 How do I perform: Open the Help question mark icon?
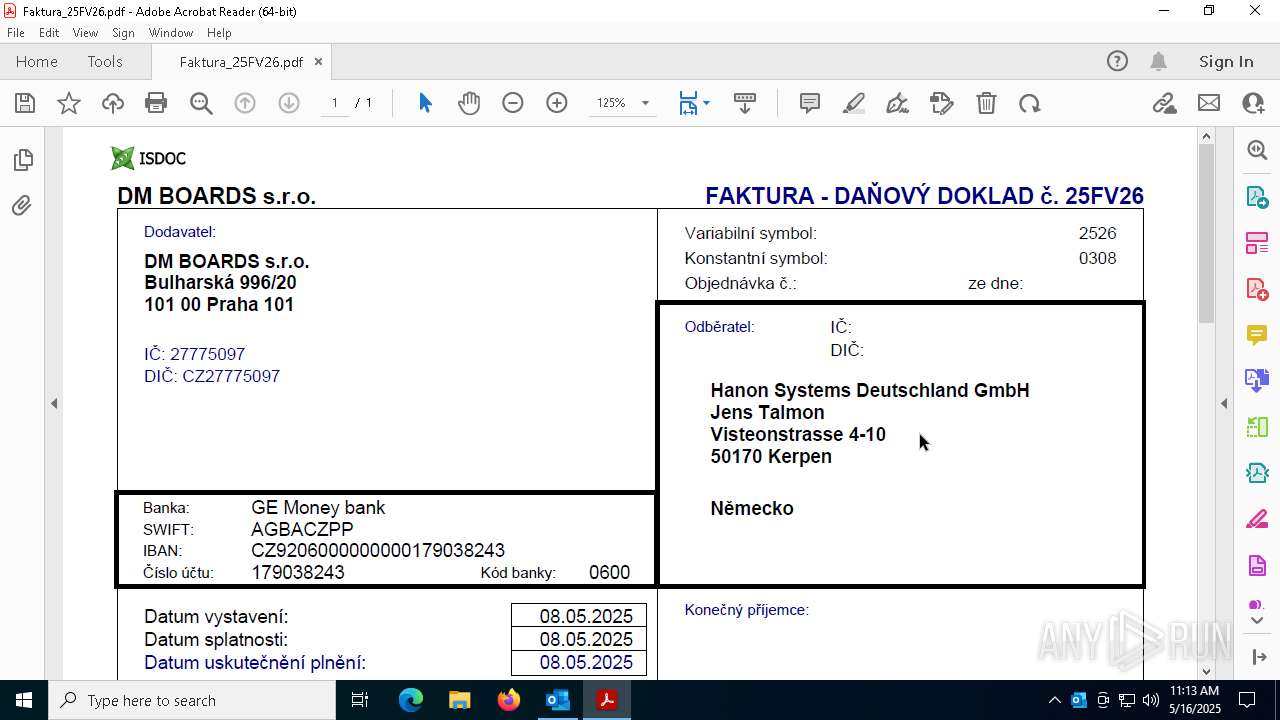pyautogui.click(x=1117, y=61)
